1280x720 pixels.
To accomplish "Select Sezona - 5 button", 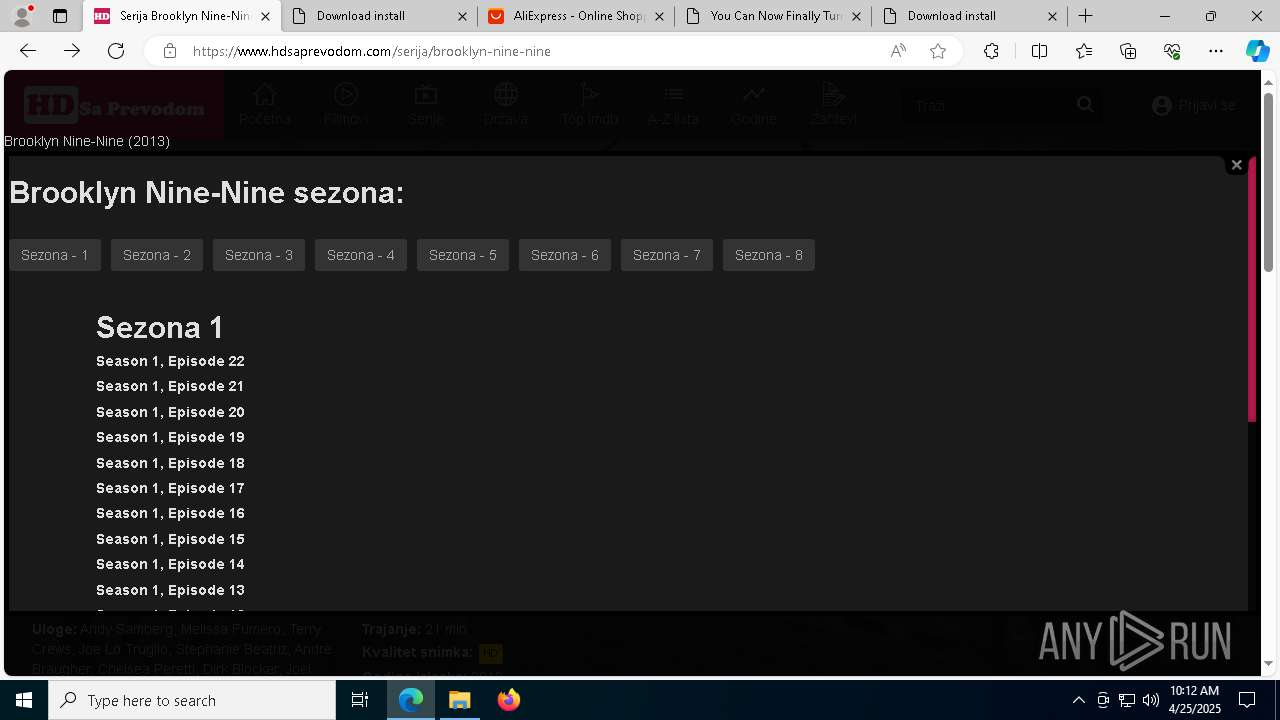I will point(463,255).
